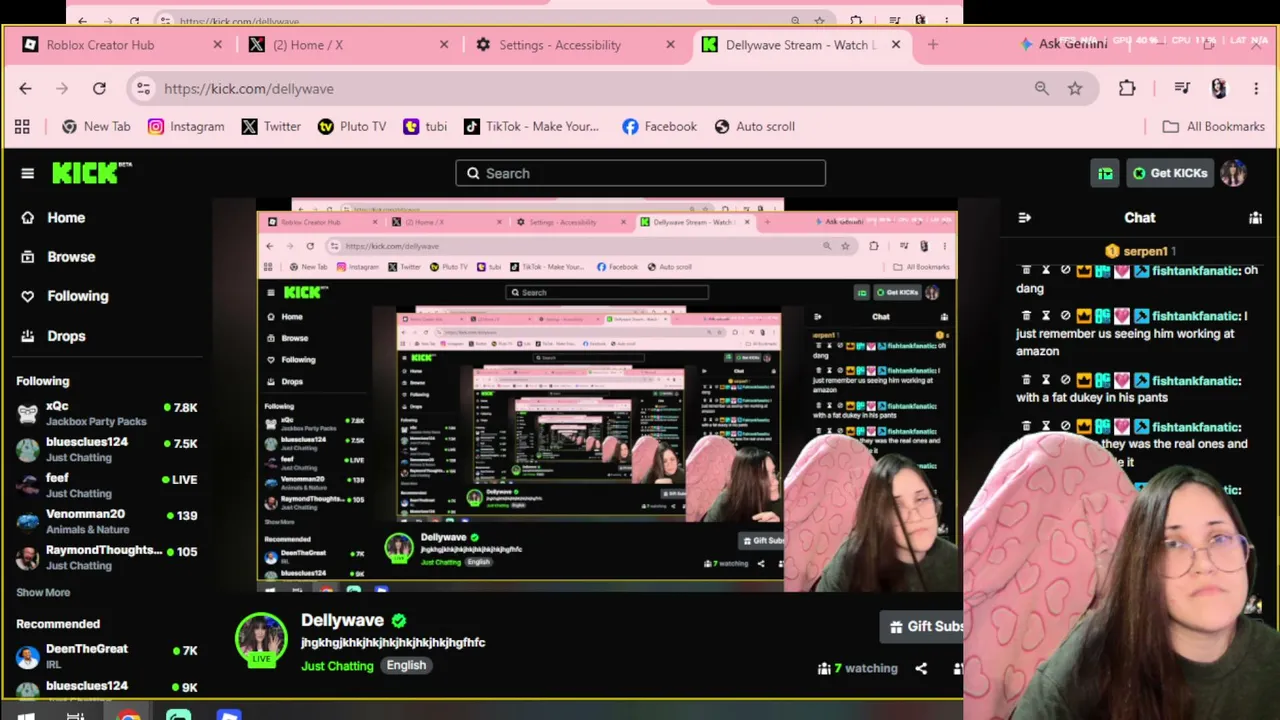
Task: Open Task View from the taskbar
Action: tap(75, 714)
